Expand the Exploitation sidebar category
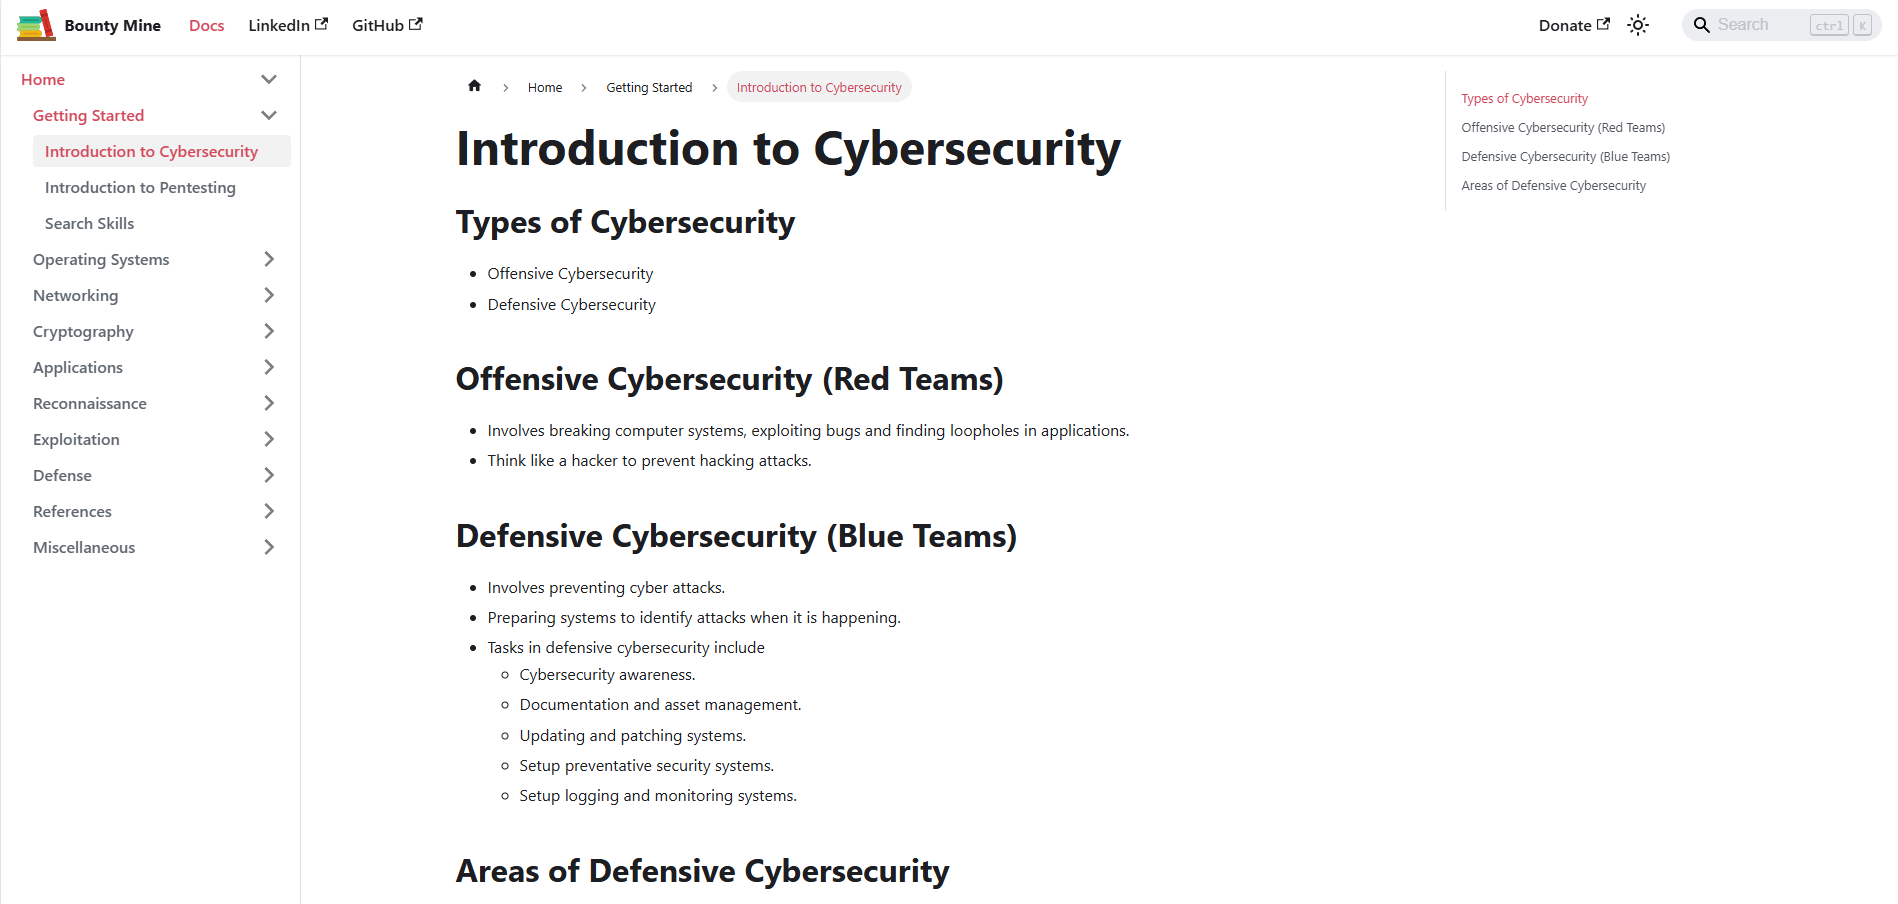The width and height of the screenshot is (1898, 904). click(x=269, y=439)
